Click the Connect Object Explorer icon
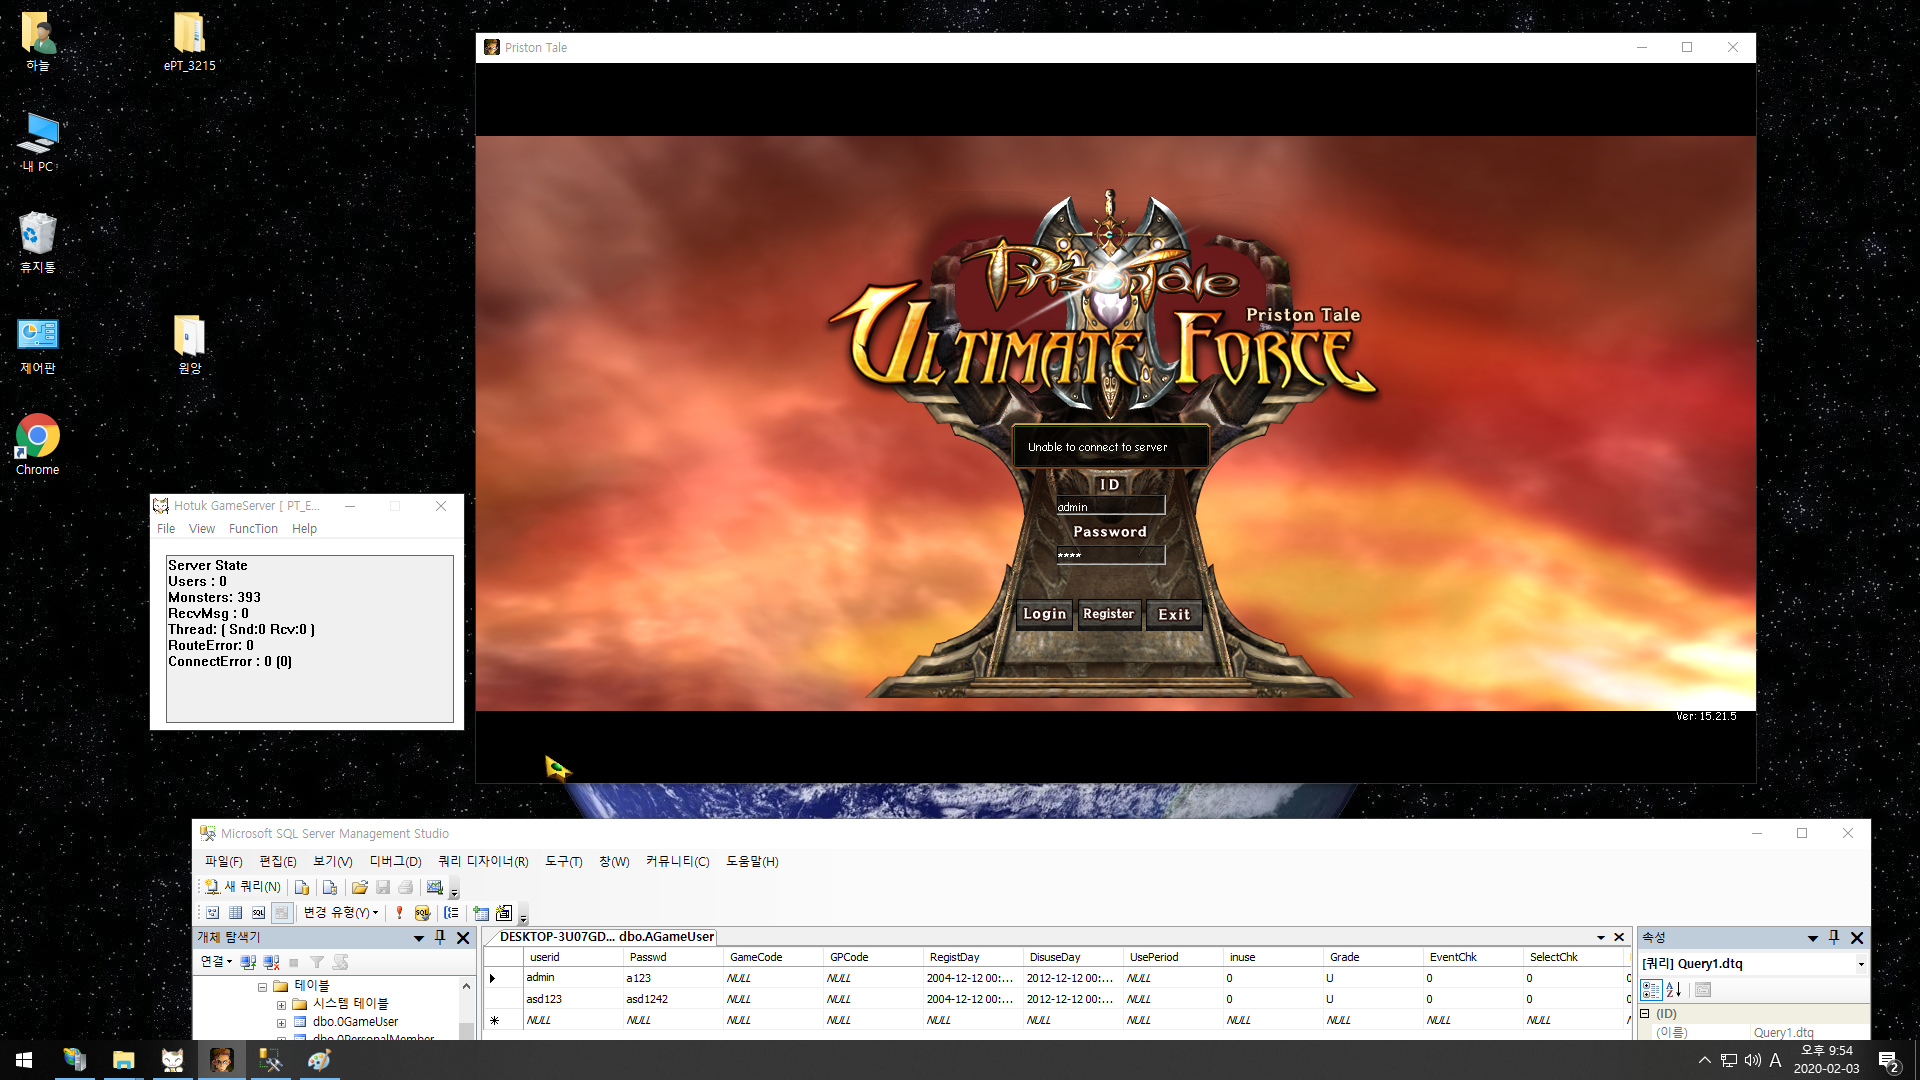 click(x=248, y=962)
